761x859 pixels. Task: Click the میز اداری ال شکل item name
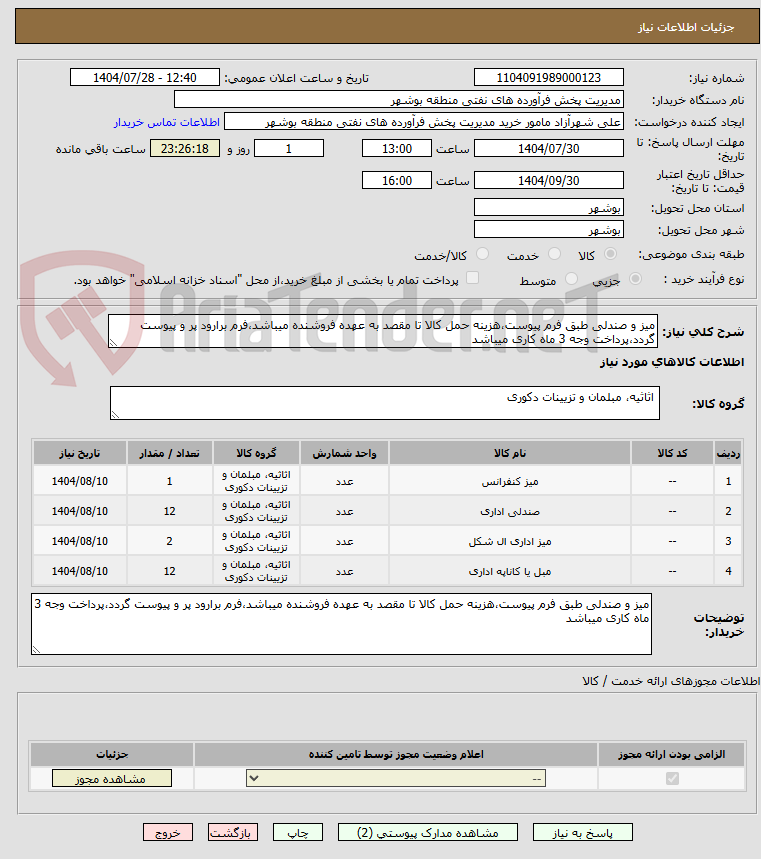pos(510,542)
